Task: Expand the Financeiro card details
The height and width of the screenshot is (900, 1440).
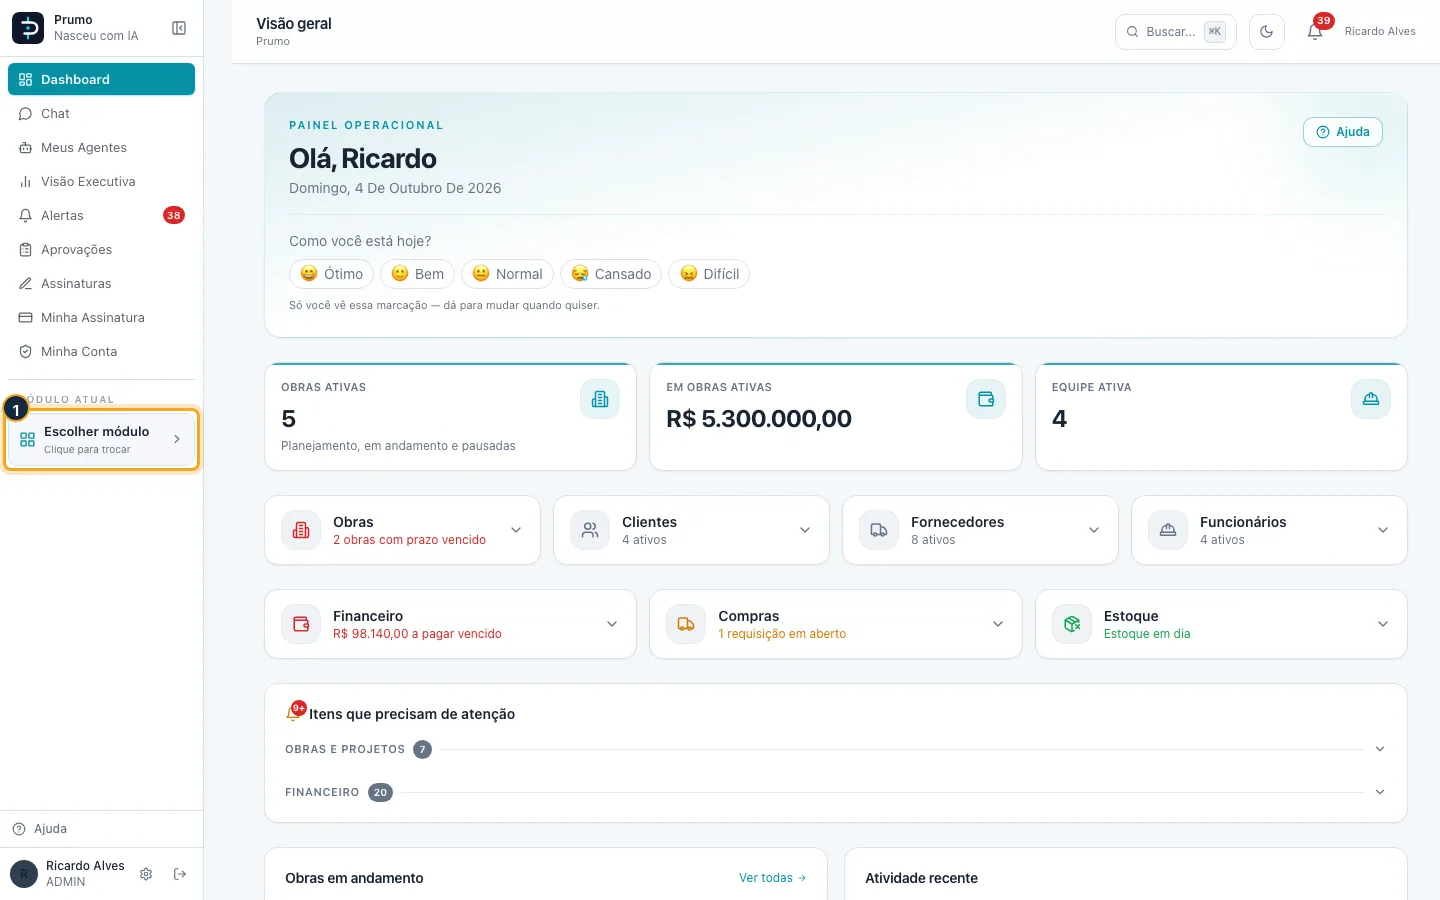Action: tap(612, 624)
